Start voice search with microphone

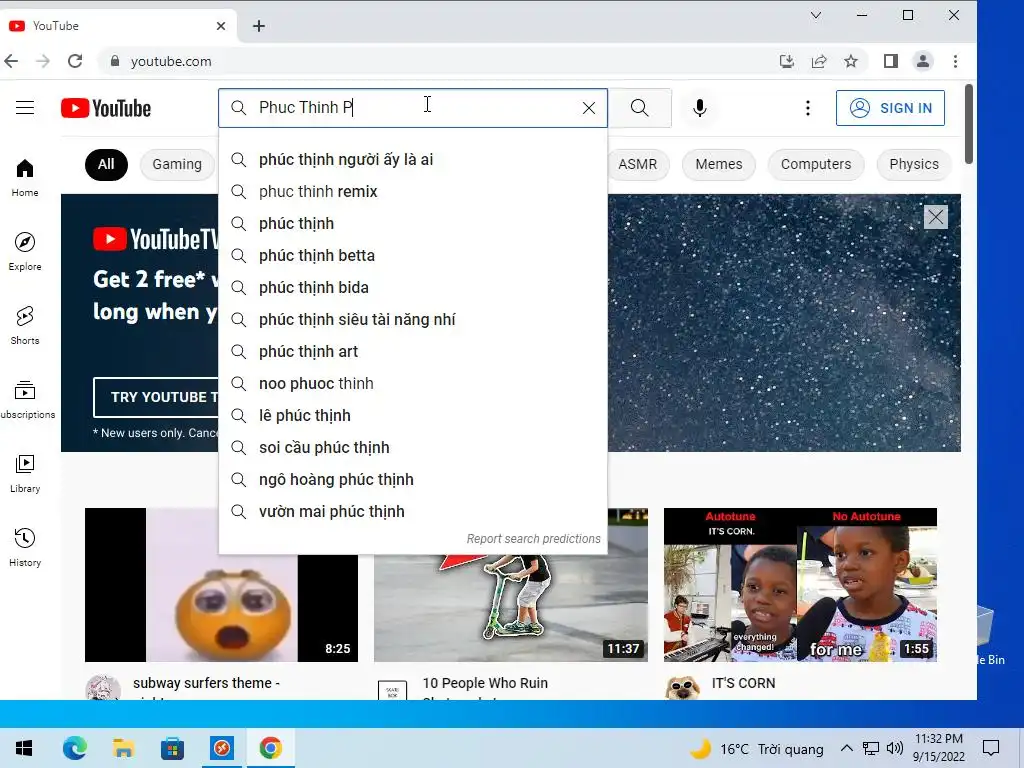click(x=699, y=108)
